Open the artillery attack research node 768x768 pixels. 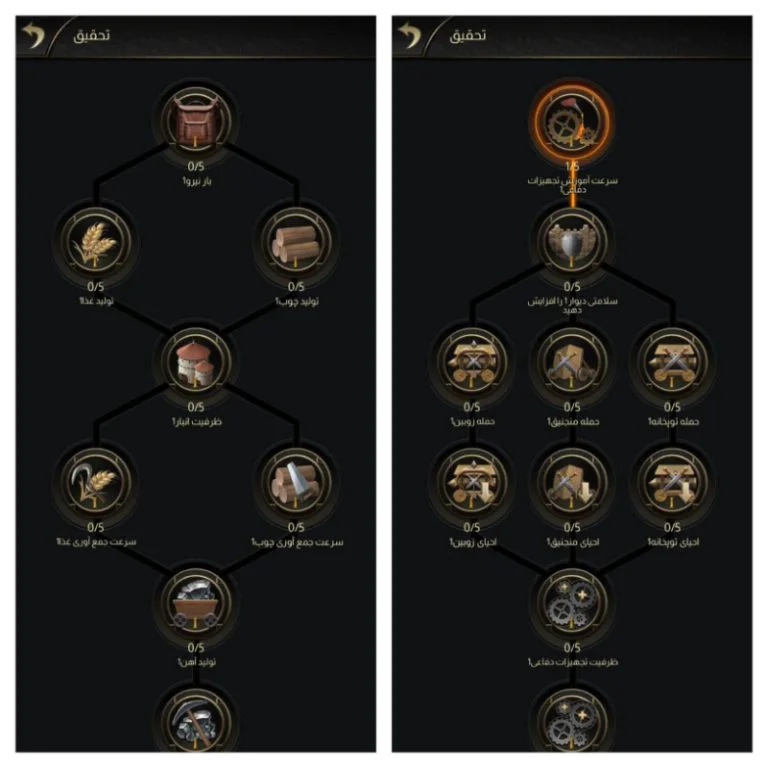point(672,361)
